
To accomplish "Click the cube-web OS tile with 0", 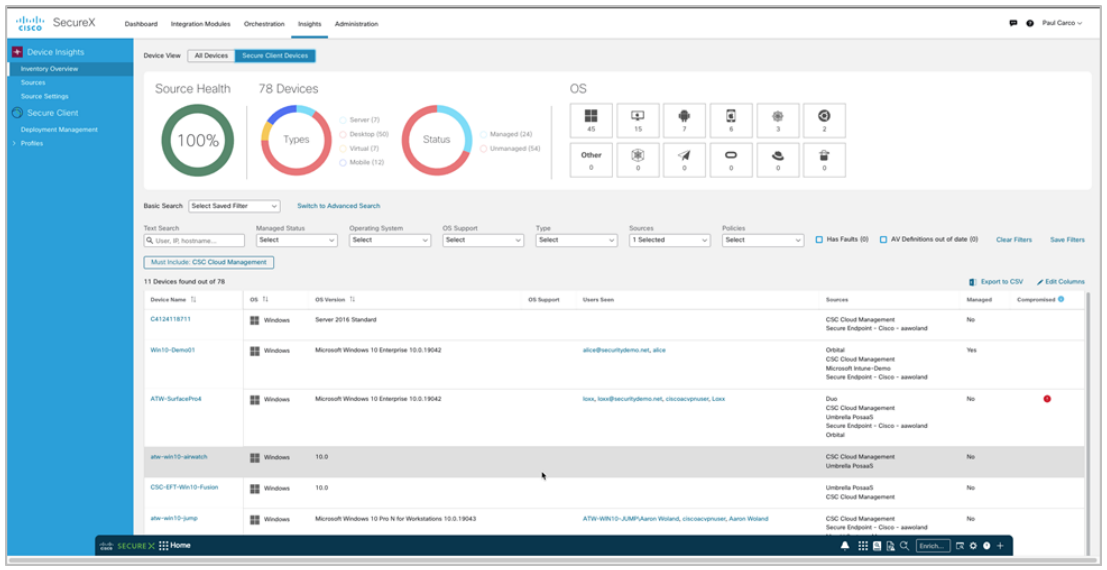I will [638, 160].
